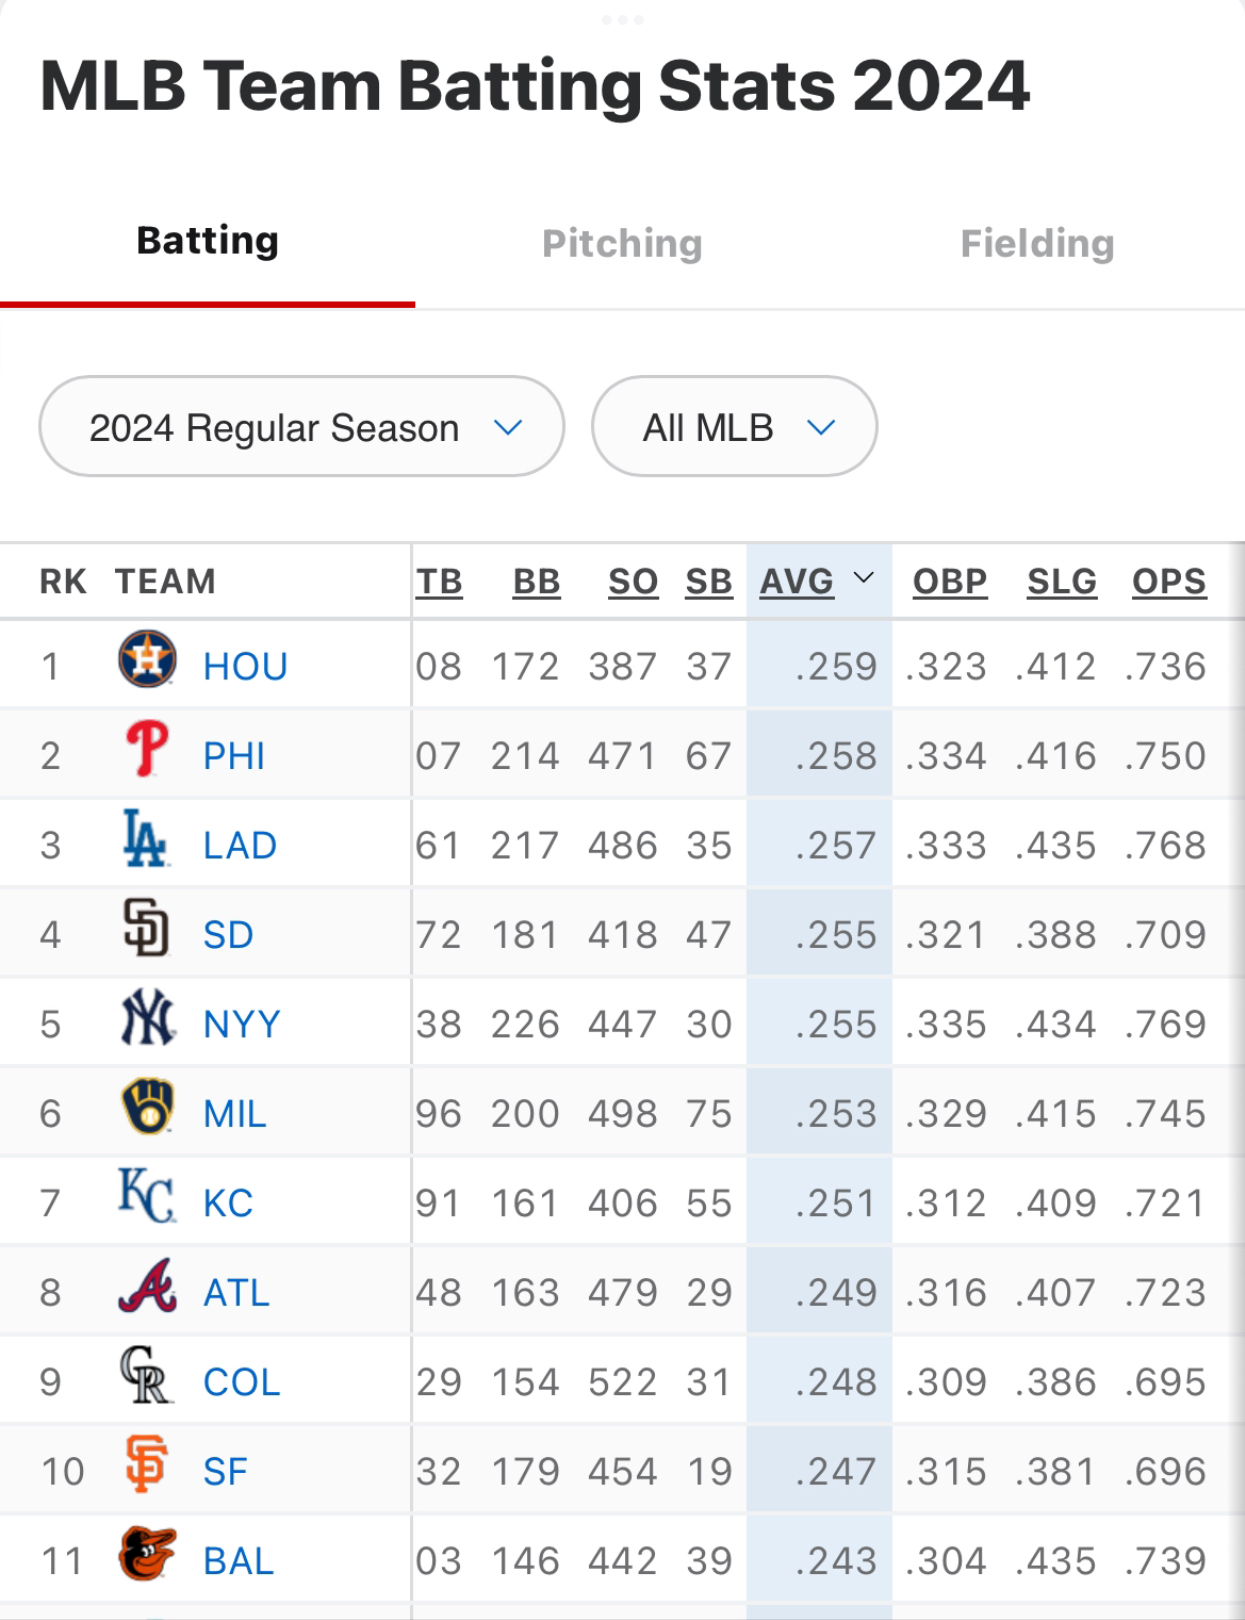Open the COL team link
Viewport: 1245px width, 1620px height.
241,1382
